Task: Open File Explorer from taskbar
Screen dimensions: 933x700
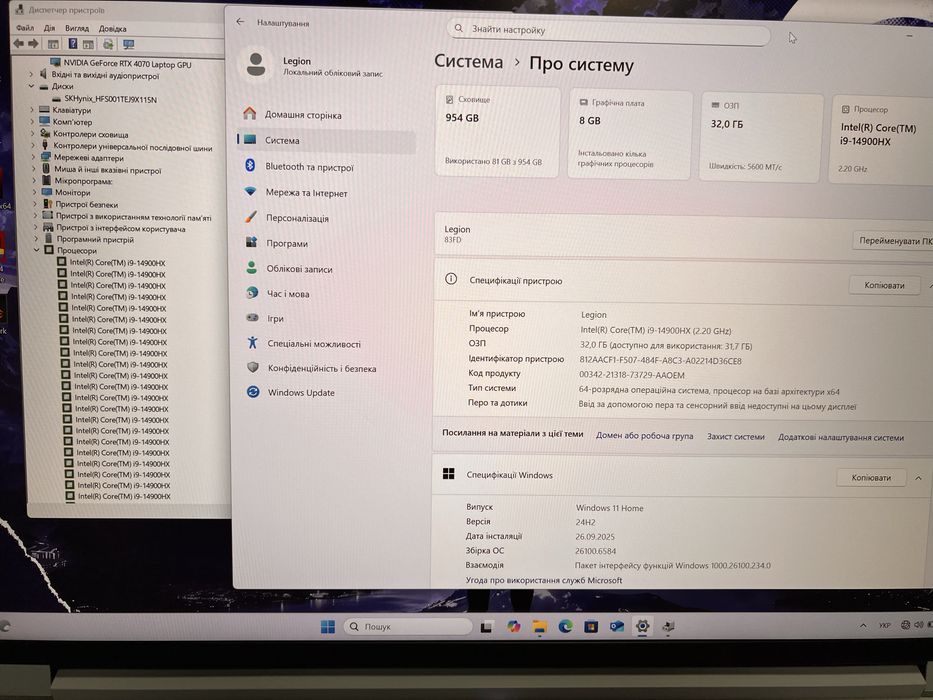Action: click(x=540, y=626)
